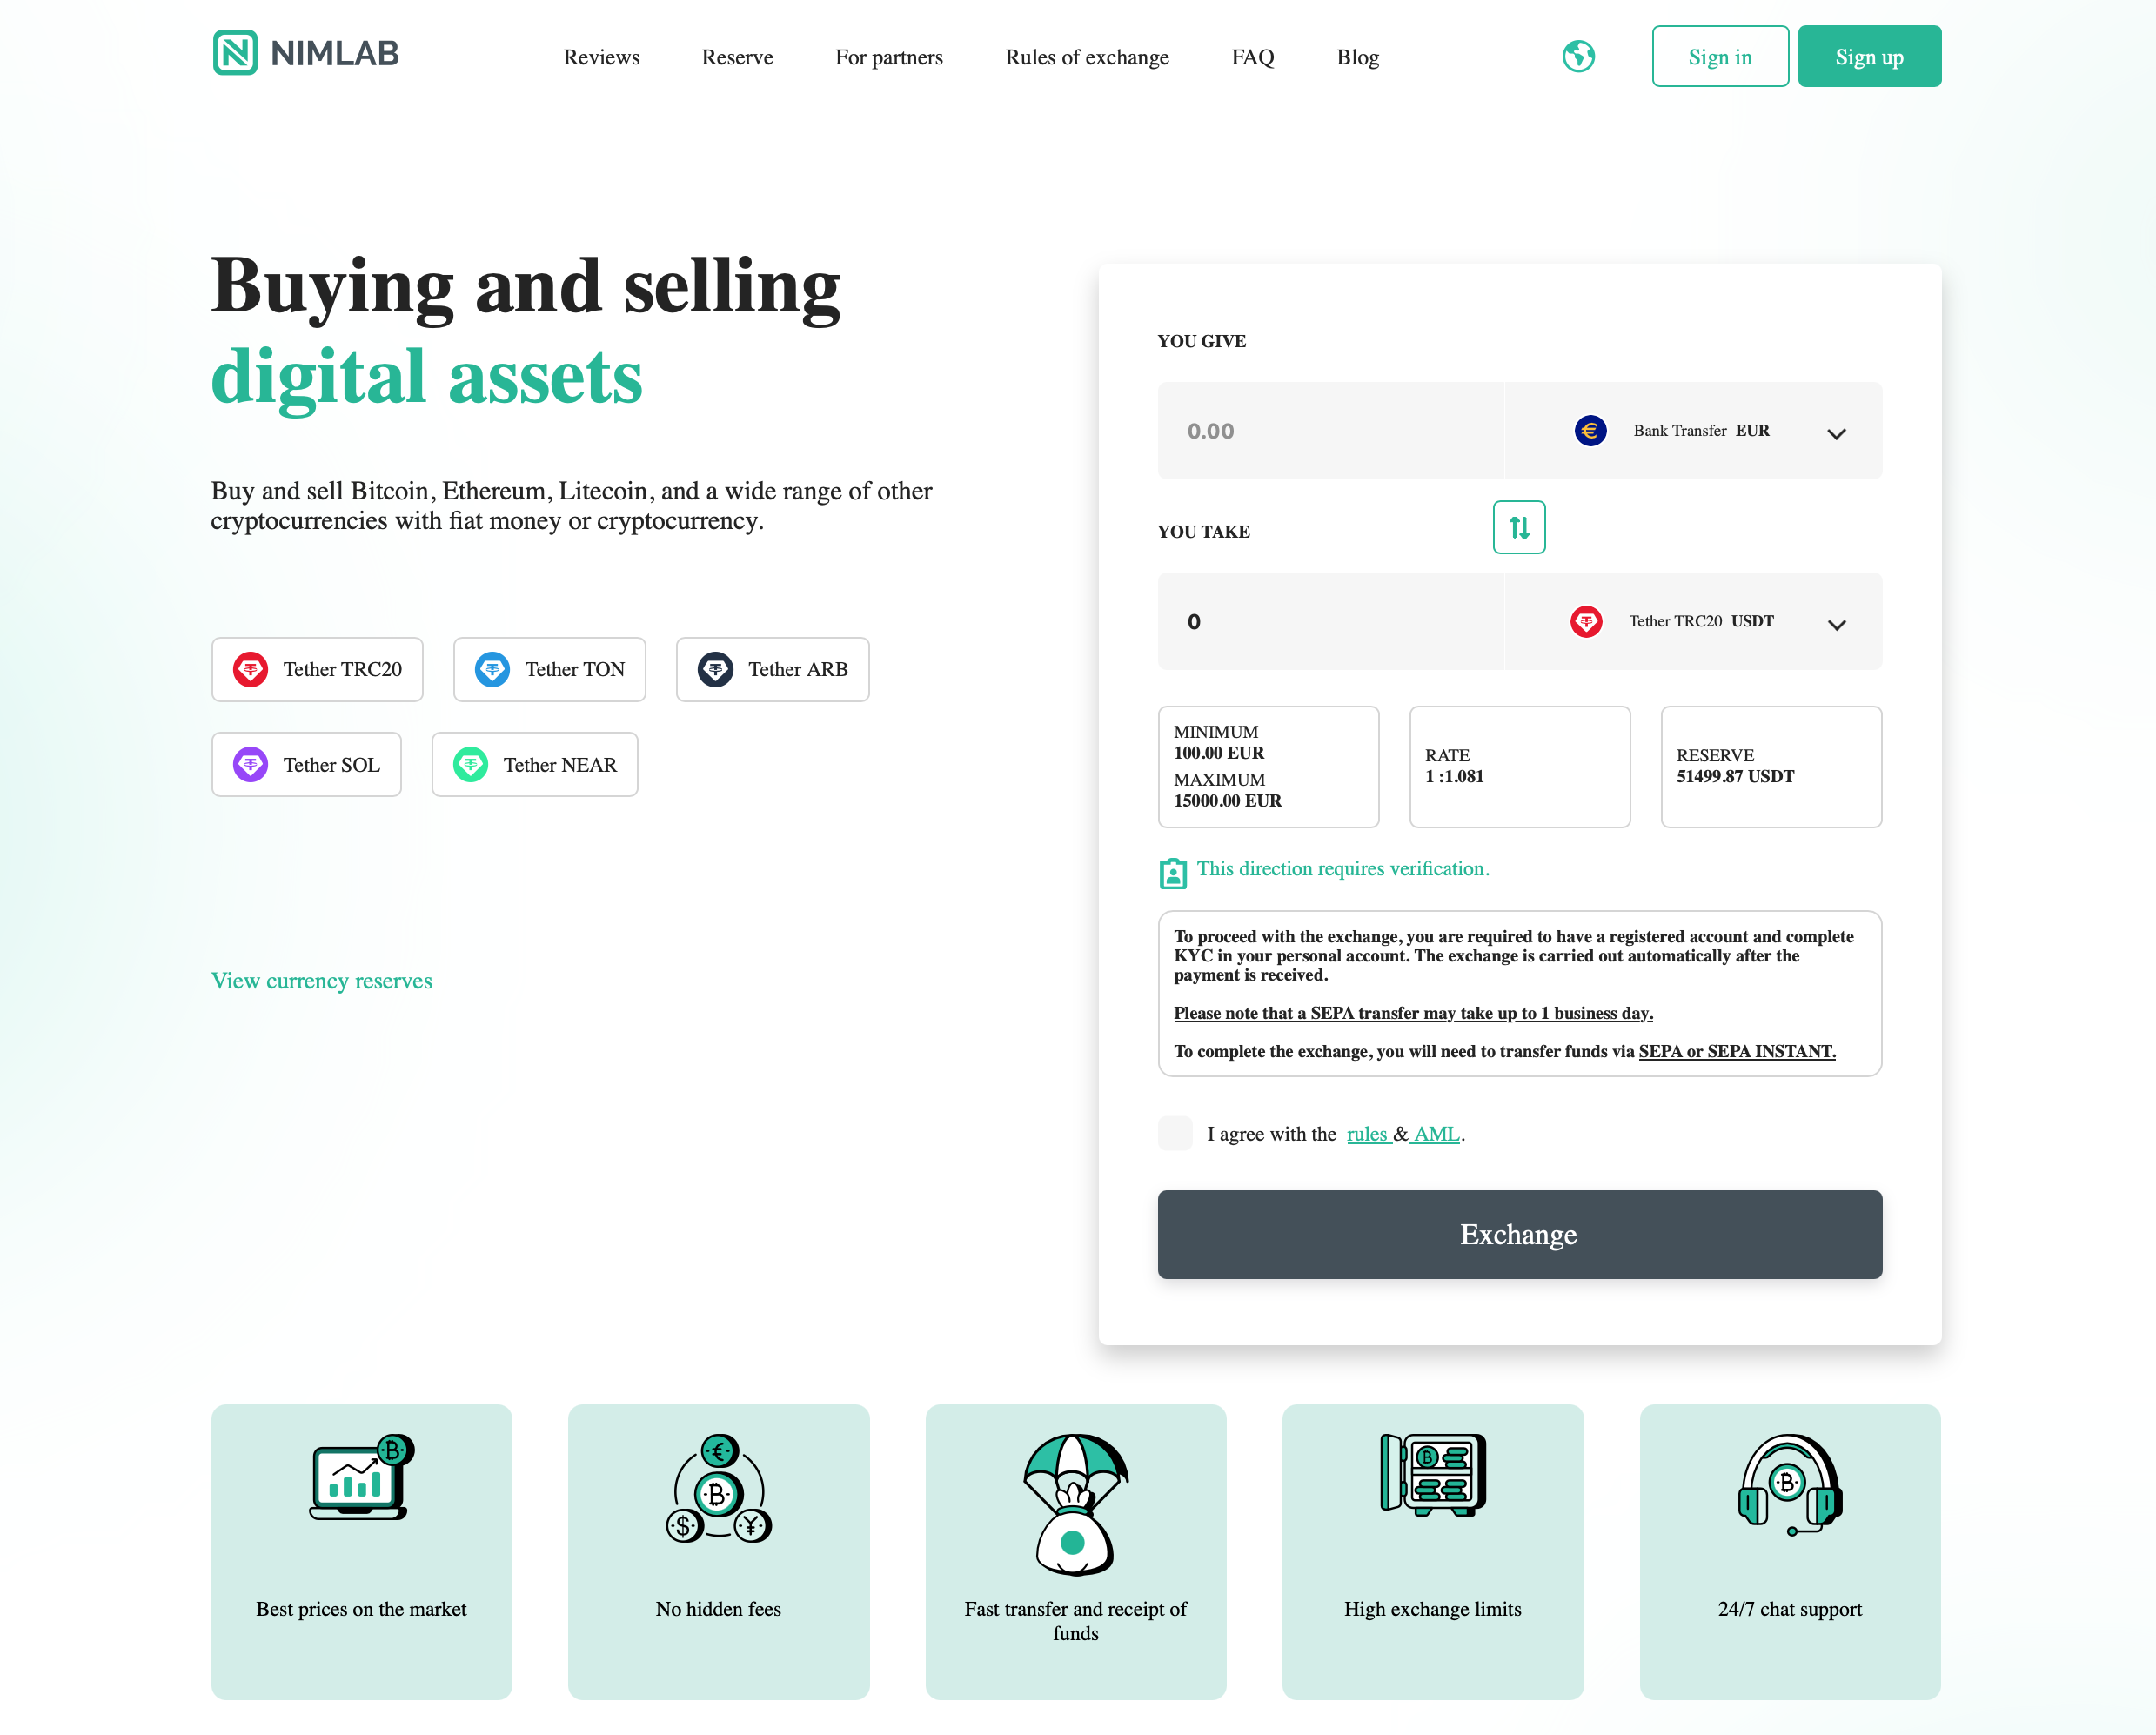Open the FAQ page
Screen dimensions: 2156x1735
(1252, 57)
